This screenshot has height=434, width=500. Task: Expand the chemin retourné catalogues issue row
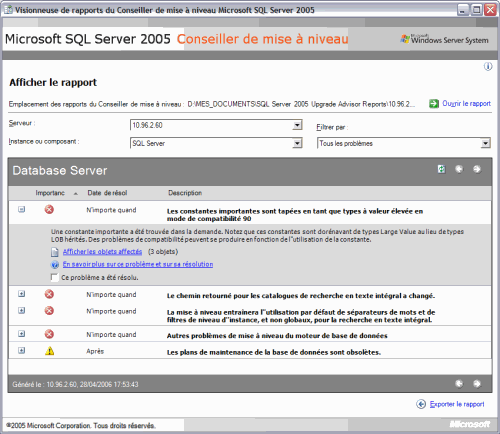[x=21, y=294]
